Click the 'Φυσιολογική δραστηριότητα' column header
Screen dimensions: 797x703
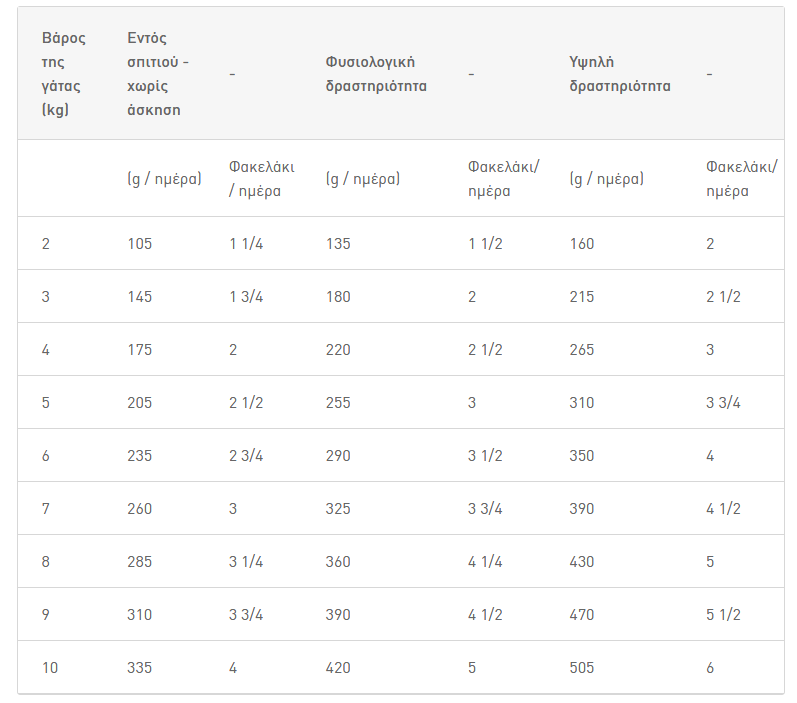[376, 74]
